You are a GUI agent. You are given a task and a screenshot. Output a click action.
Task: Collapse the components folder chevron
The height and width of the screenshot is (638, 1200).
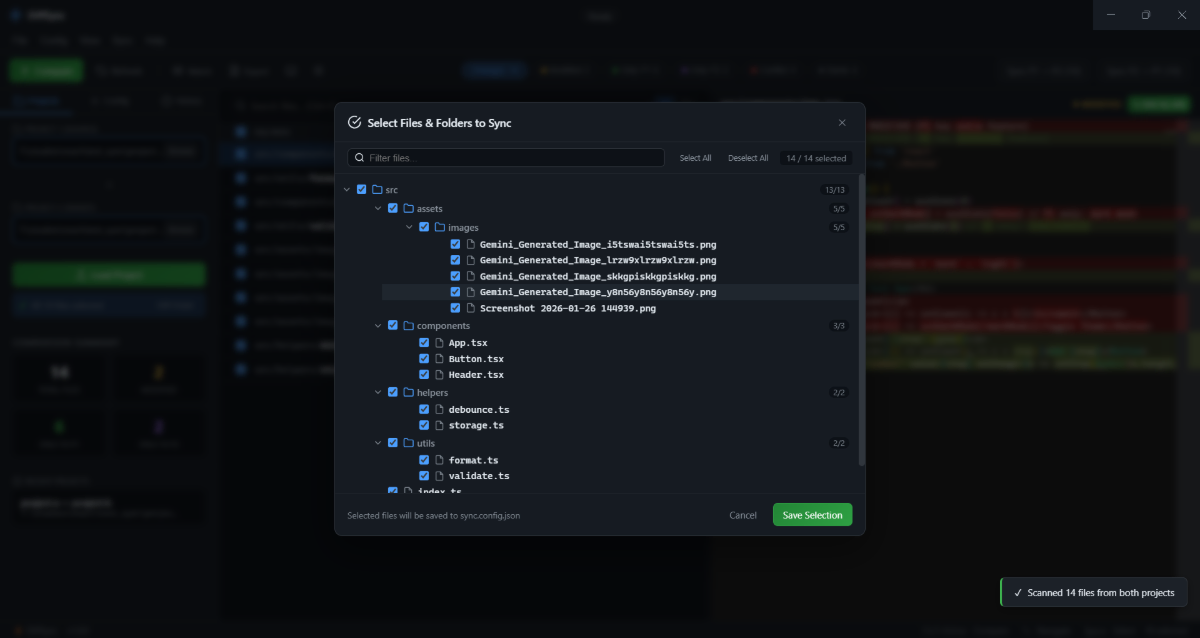(x=378, y=325)
